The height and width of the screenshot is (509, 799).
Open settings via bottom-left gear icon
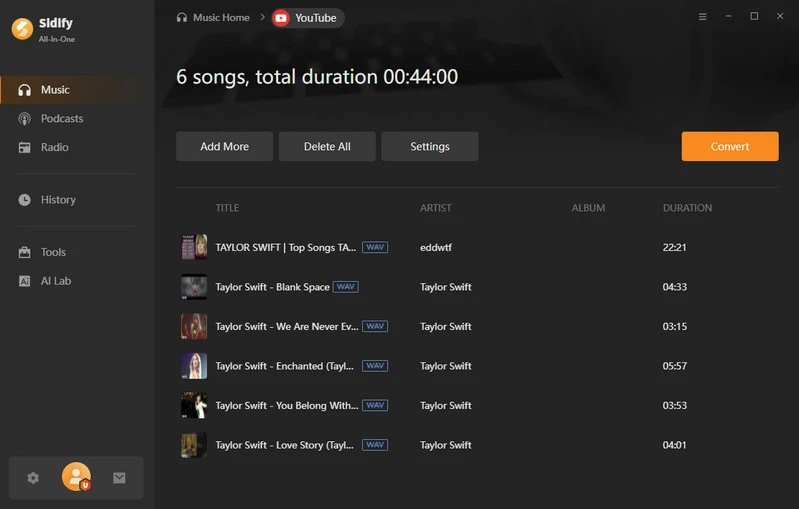[x=33, y=478]
